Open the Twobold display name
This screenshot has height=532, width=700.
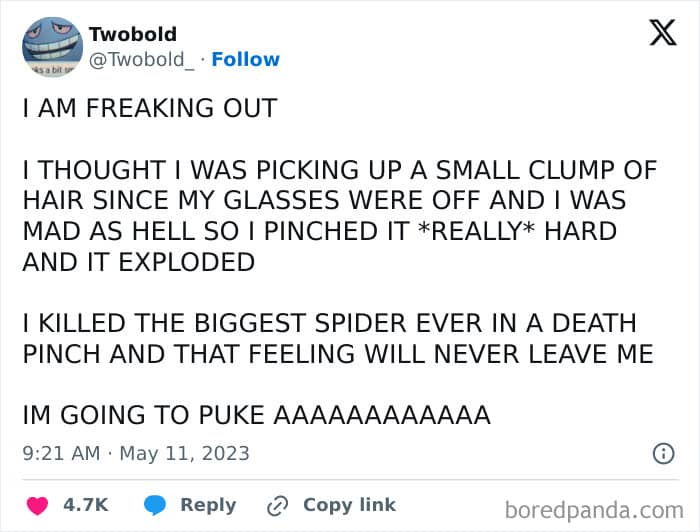(x=133, y=34)
